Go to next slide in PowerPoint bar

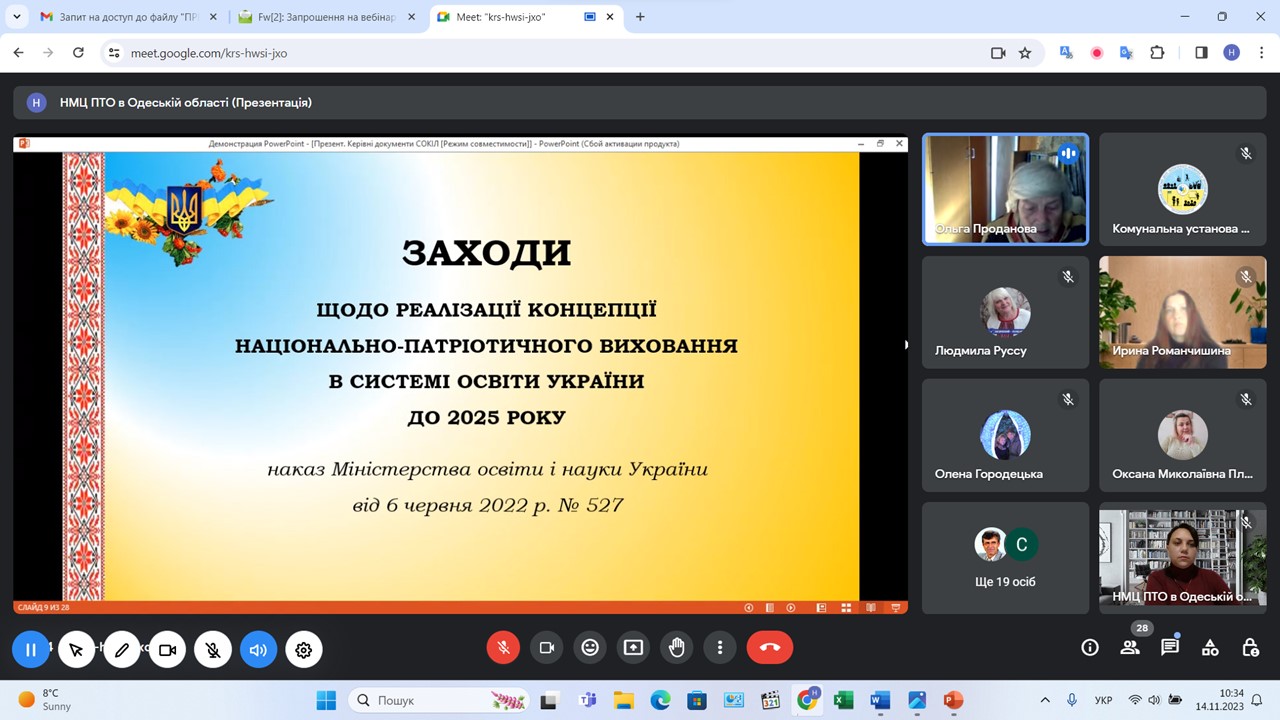point(791,607)
